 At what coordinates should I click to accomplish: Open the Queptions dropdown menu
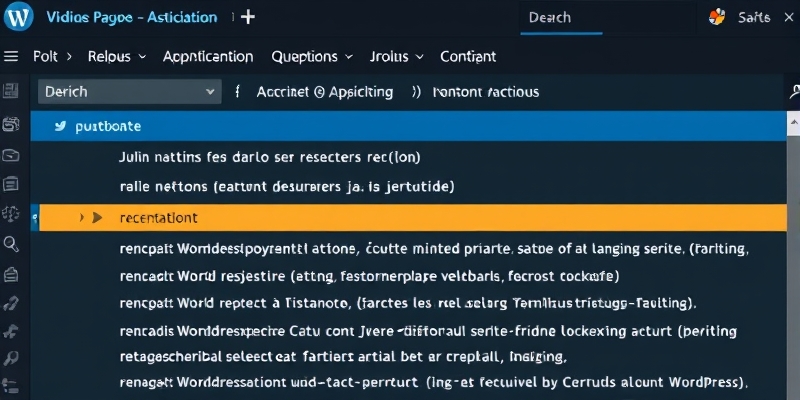point(312,57)
